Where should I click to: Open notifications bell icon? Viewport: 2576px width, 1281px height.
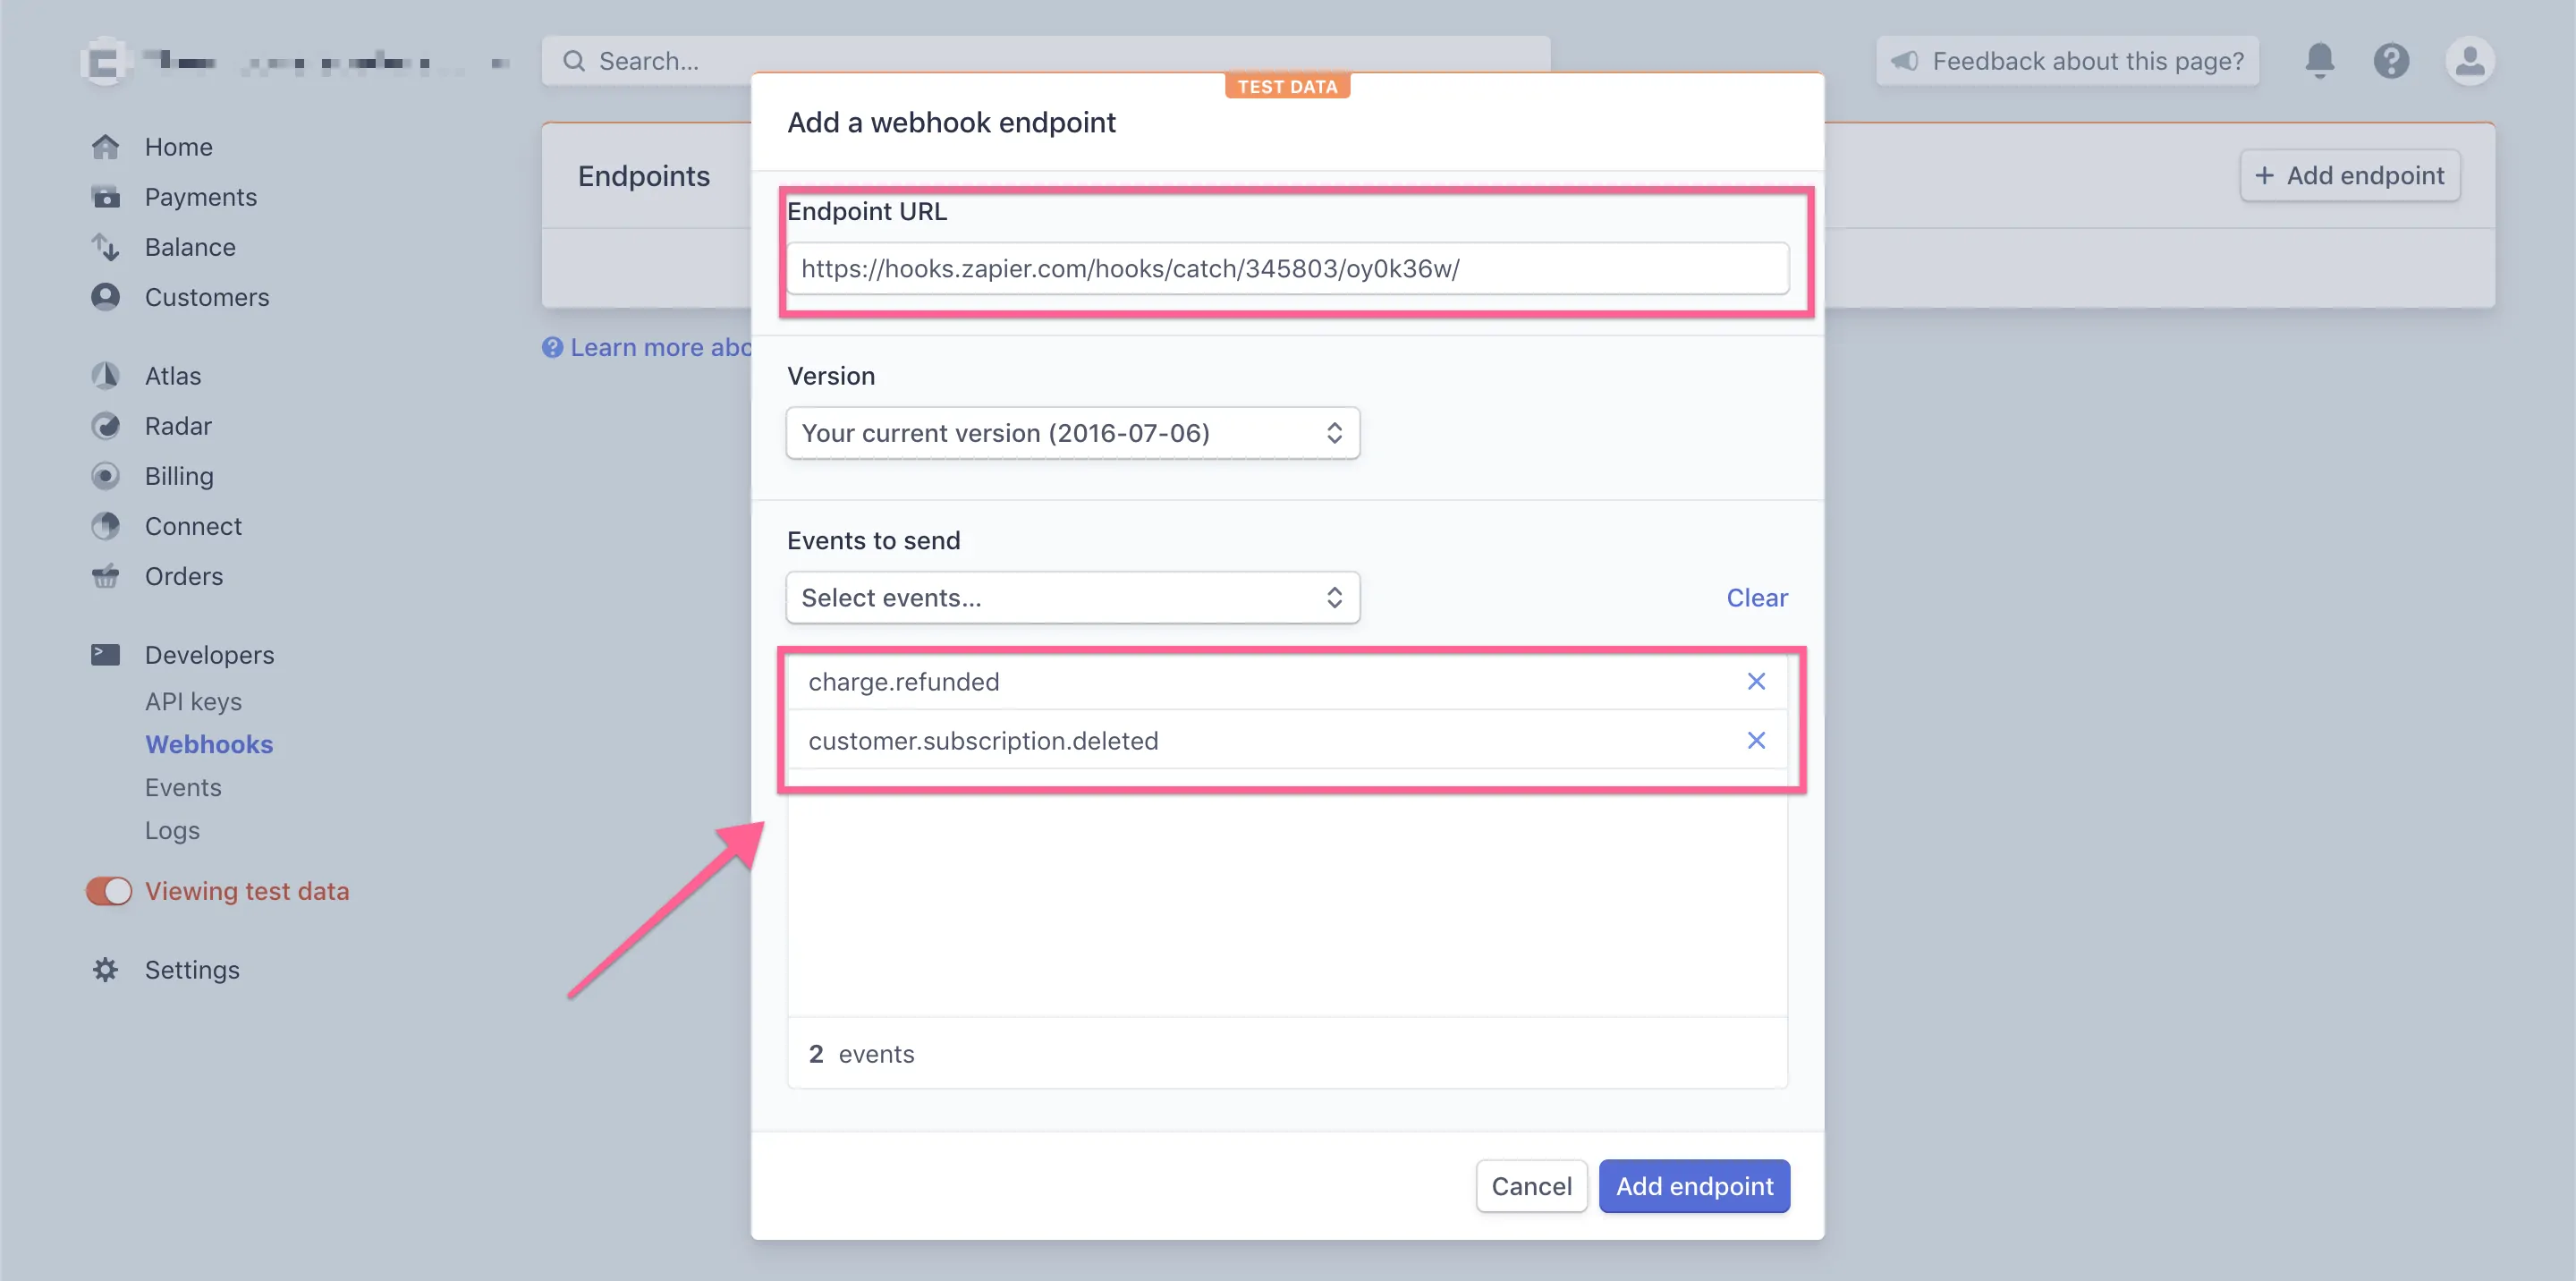pyautogui.click(x=2319, y=61)
